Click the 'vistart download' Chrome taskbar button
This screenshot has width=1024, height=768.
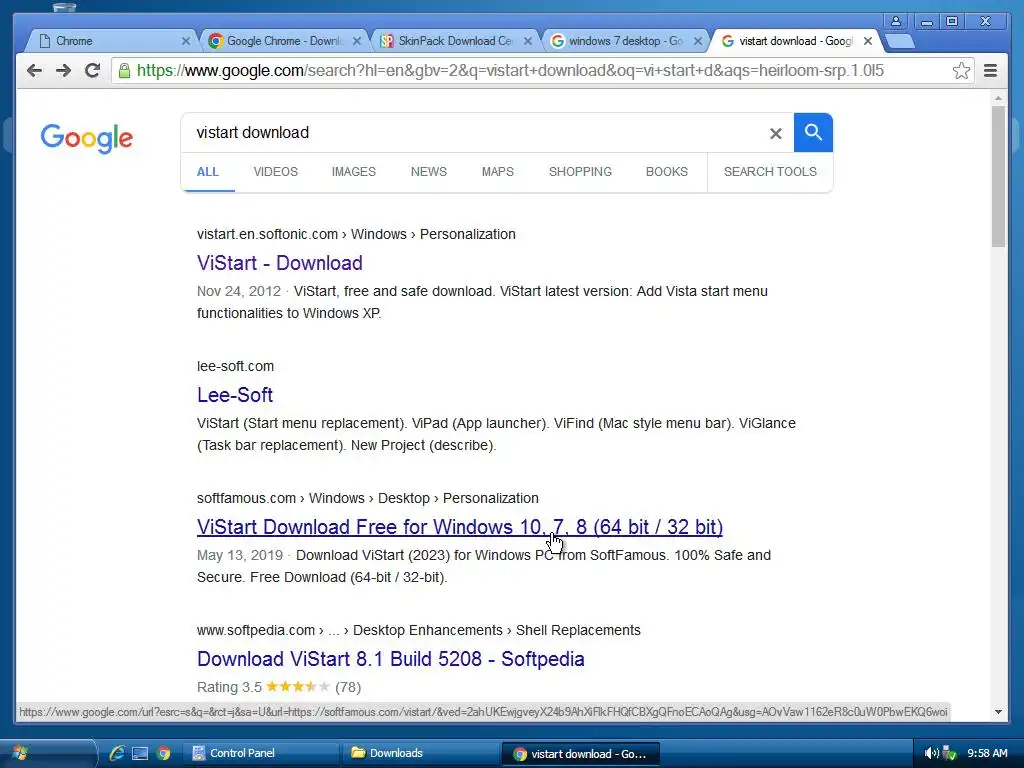pyautogui.click(x=581, y=754)
